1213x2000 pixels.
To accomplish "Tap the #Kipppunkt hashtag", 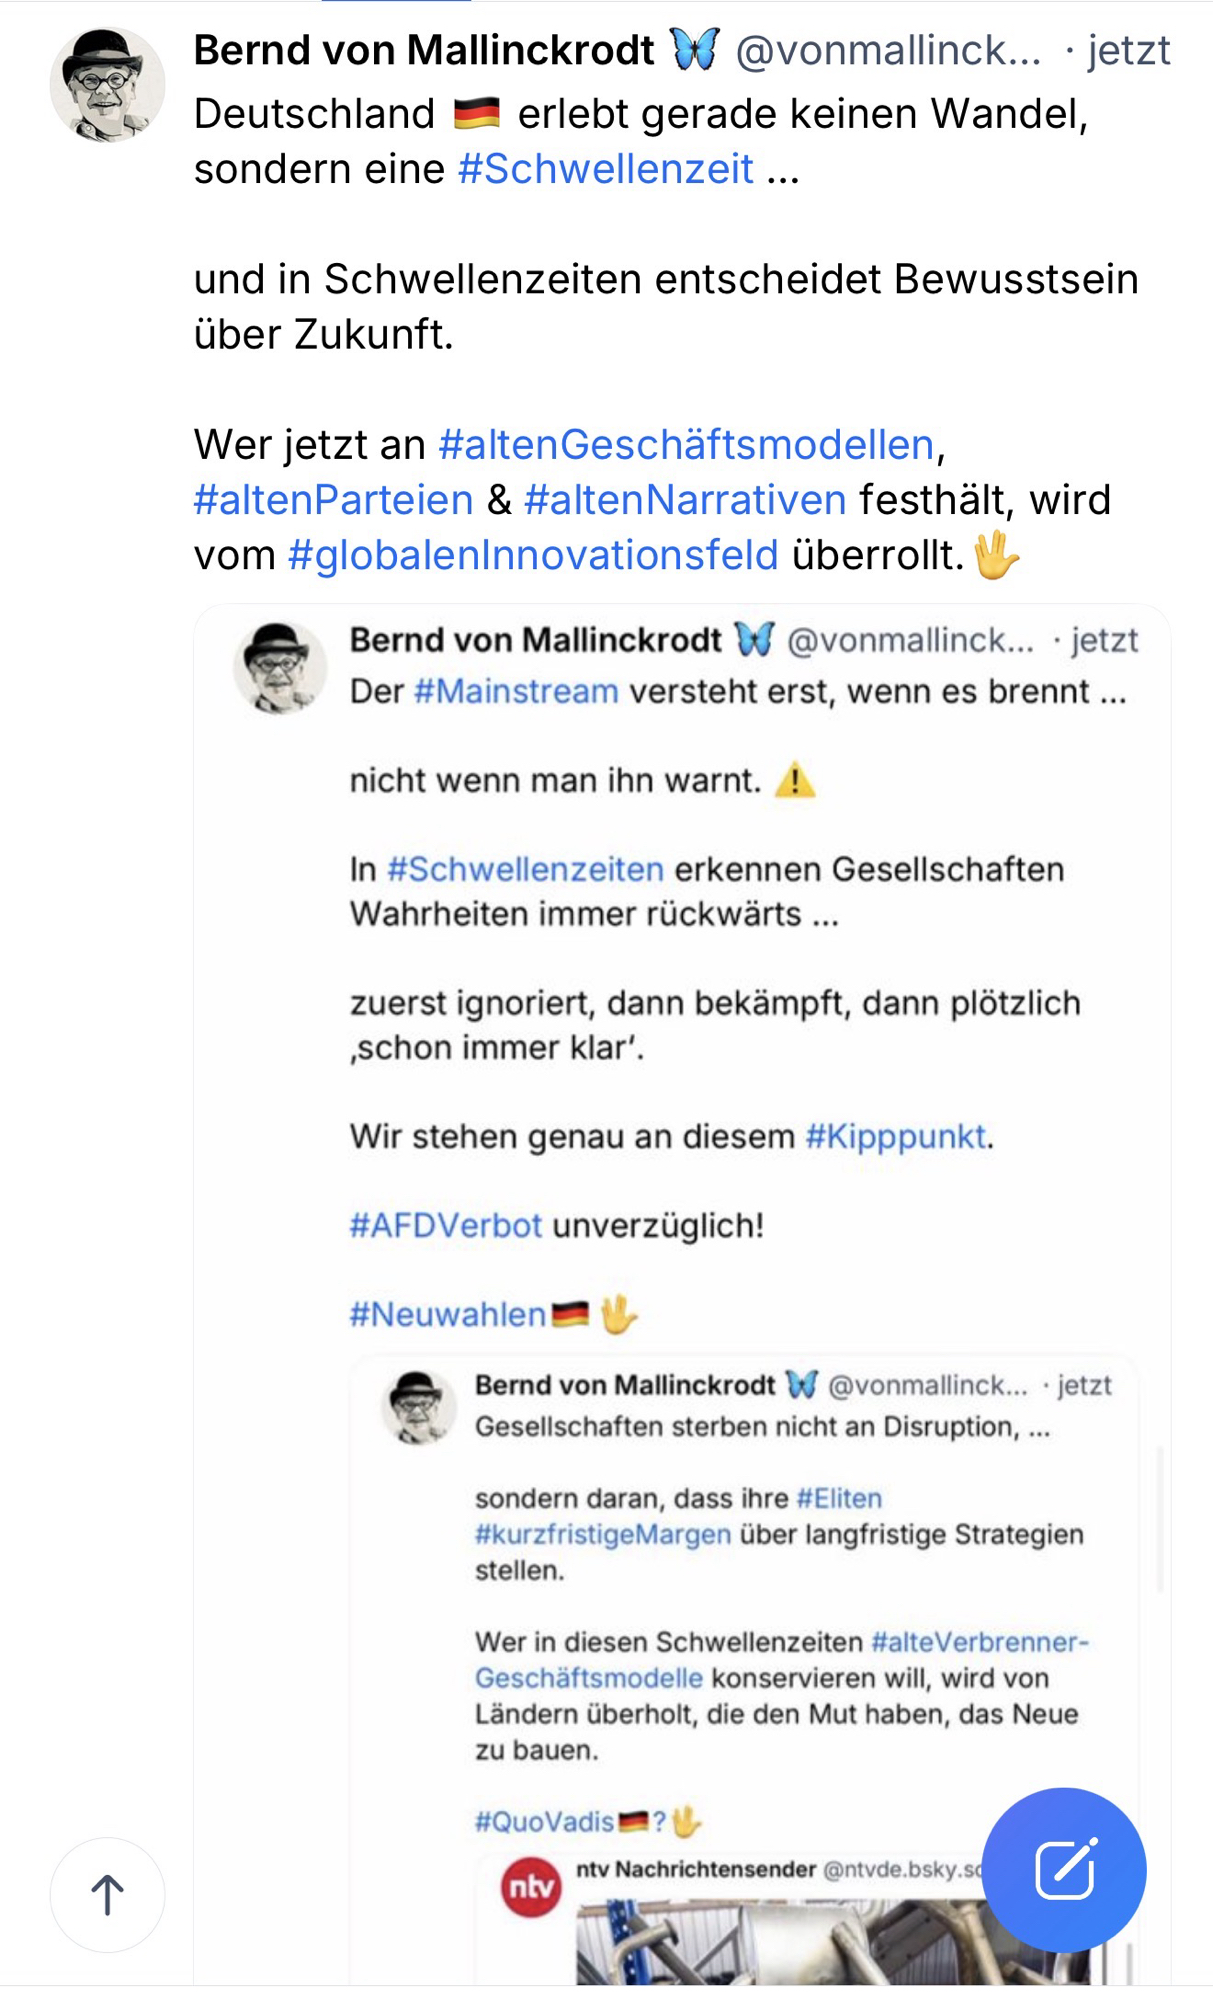I will [896, 1136].
